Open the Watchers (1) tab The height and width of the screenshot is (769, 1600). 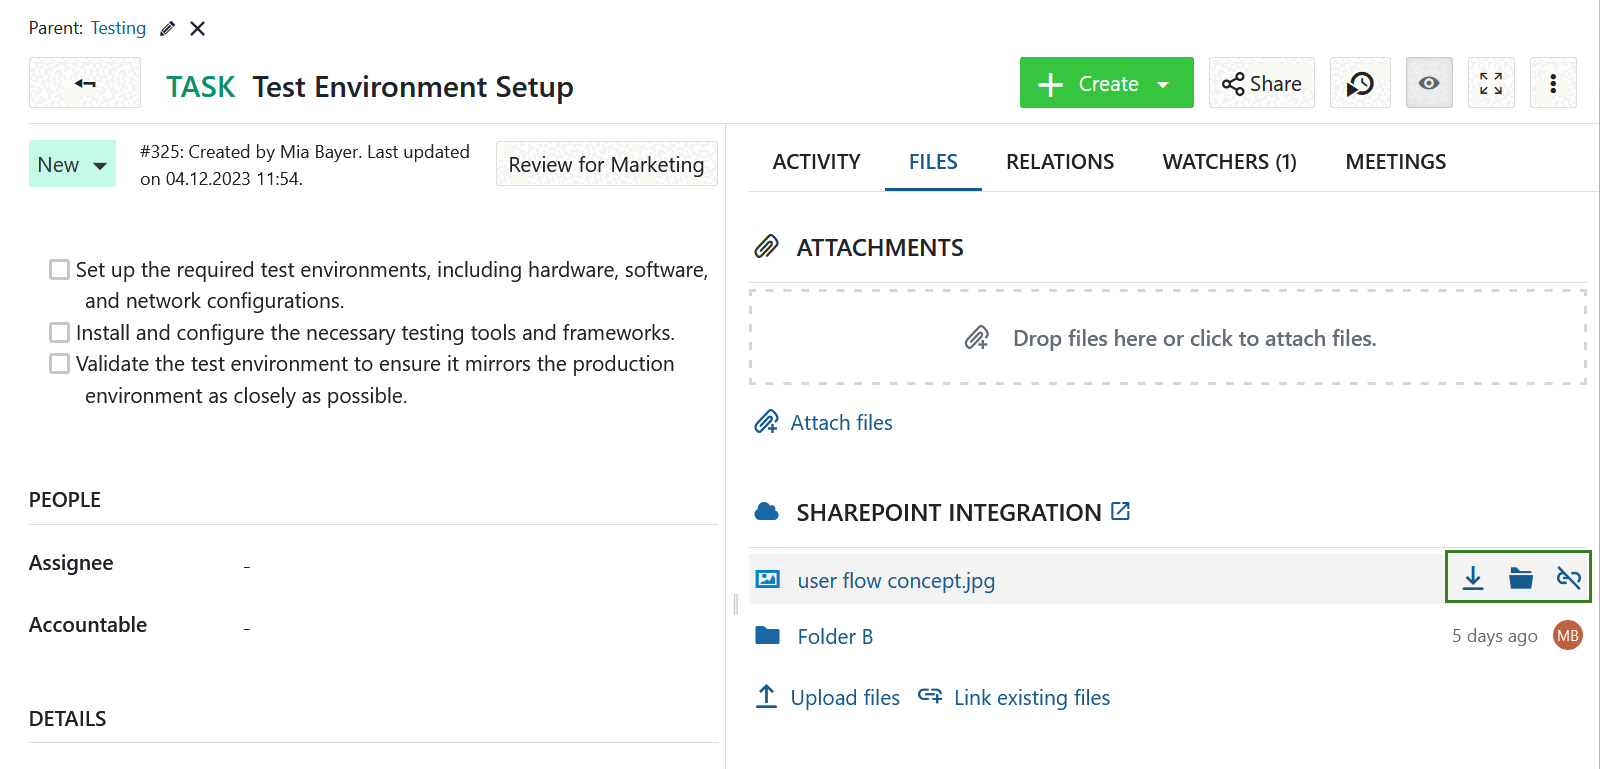pos(1229,162)
